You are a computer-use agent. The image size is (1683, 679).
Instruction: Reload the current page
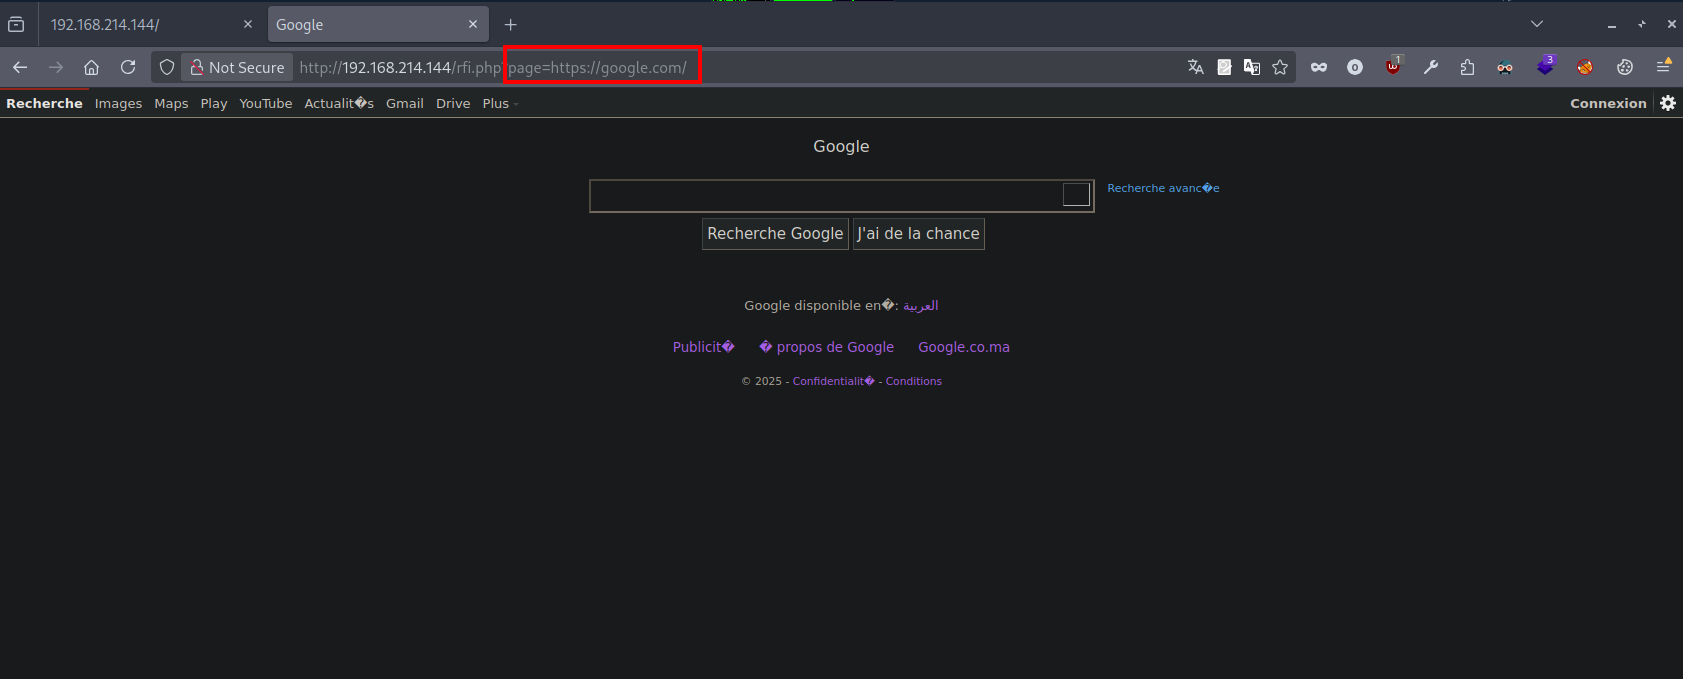coord(128,67)
